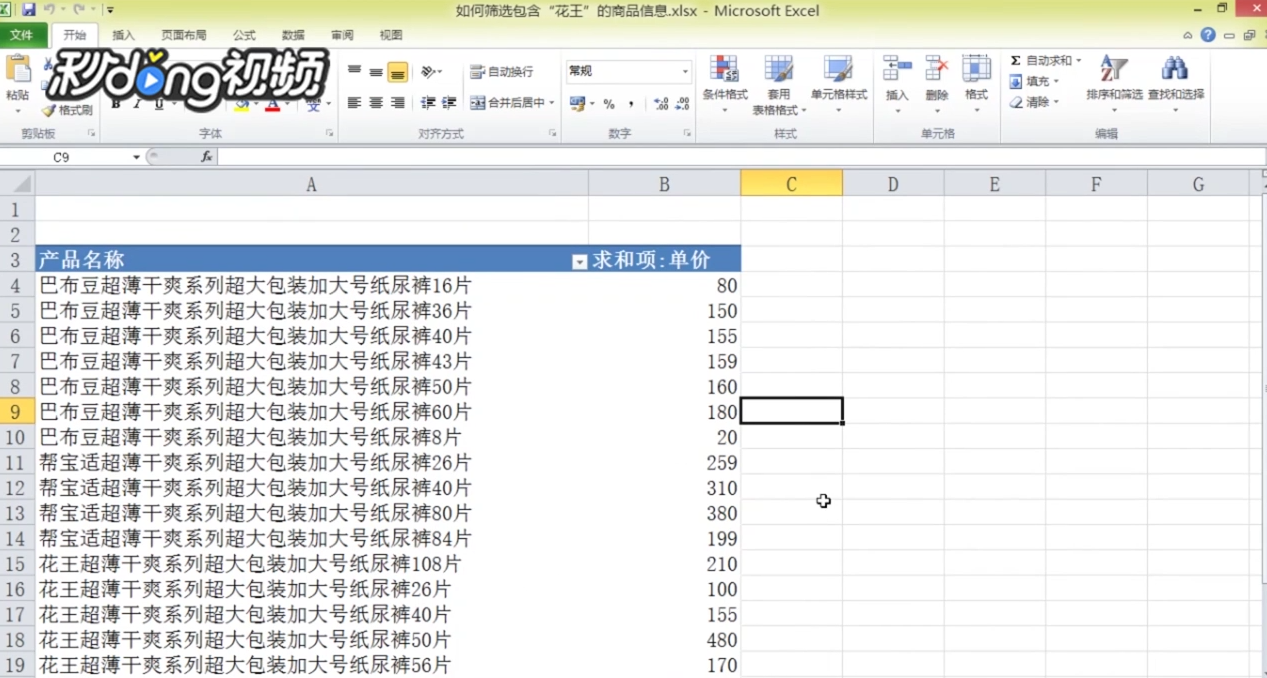Open the File (文件) tab
The height and width of the screenshot is (678, 1267).
click(x=22, y=35)
